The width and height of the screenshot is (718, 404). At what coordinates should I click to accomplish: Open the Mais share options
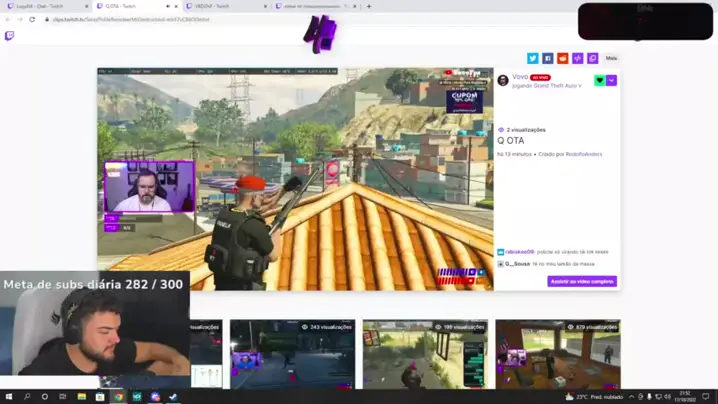tap(611, 59)
